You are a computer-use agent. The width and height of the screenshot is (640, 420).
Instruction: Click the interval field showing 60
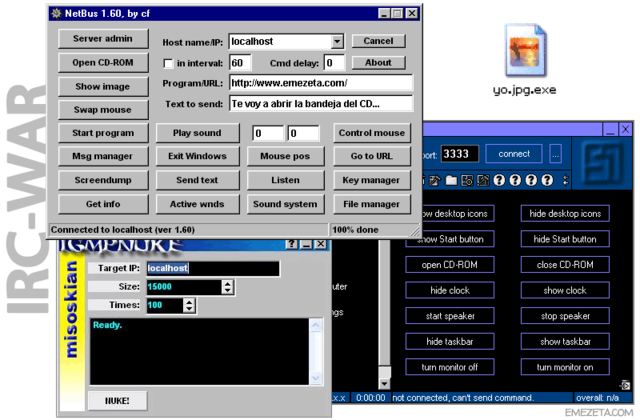(x=240, y=63)
